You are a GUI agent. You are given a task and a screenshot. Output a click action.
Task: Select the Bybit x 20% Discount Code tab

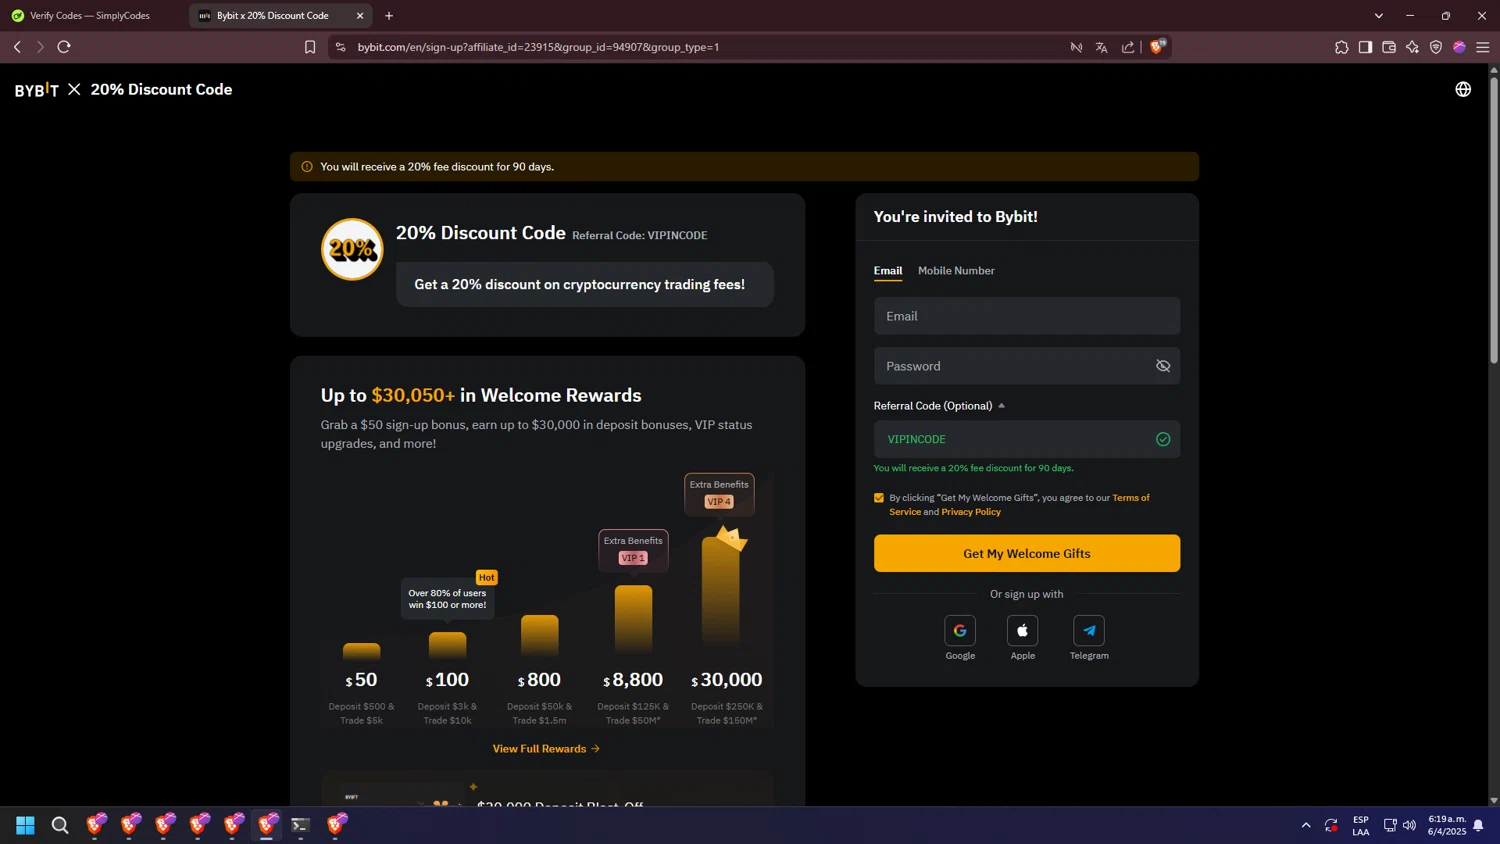tap(272, 16)
